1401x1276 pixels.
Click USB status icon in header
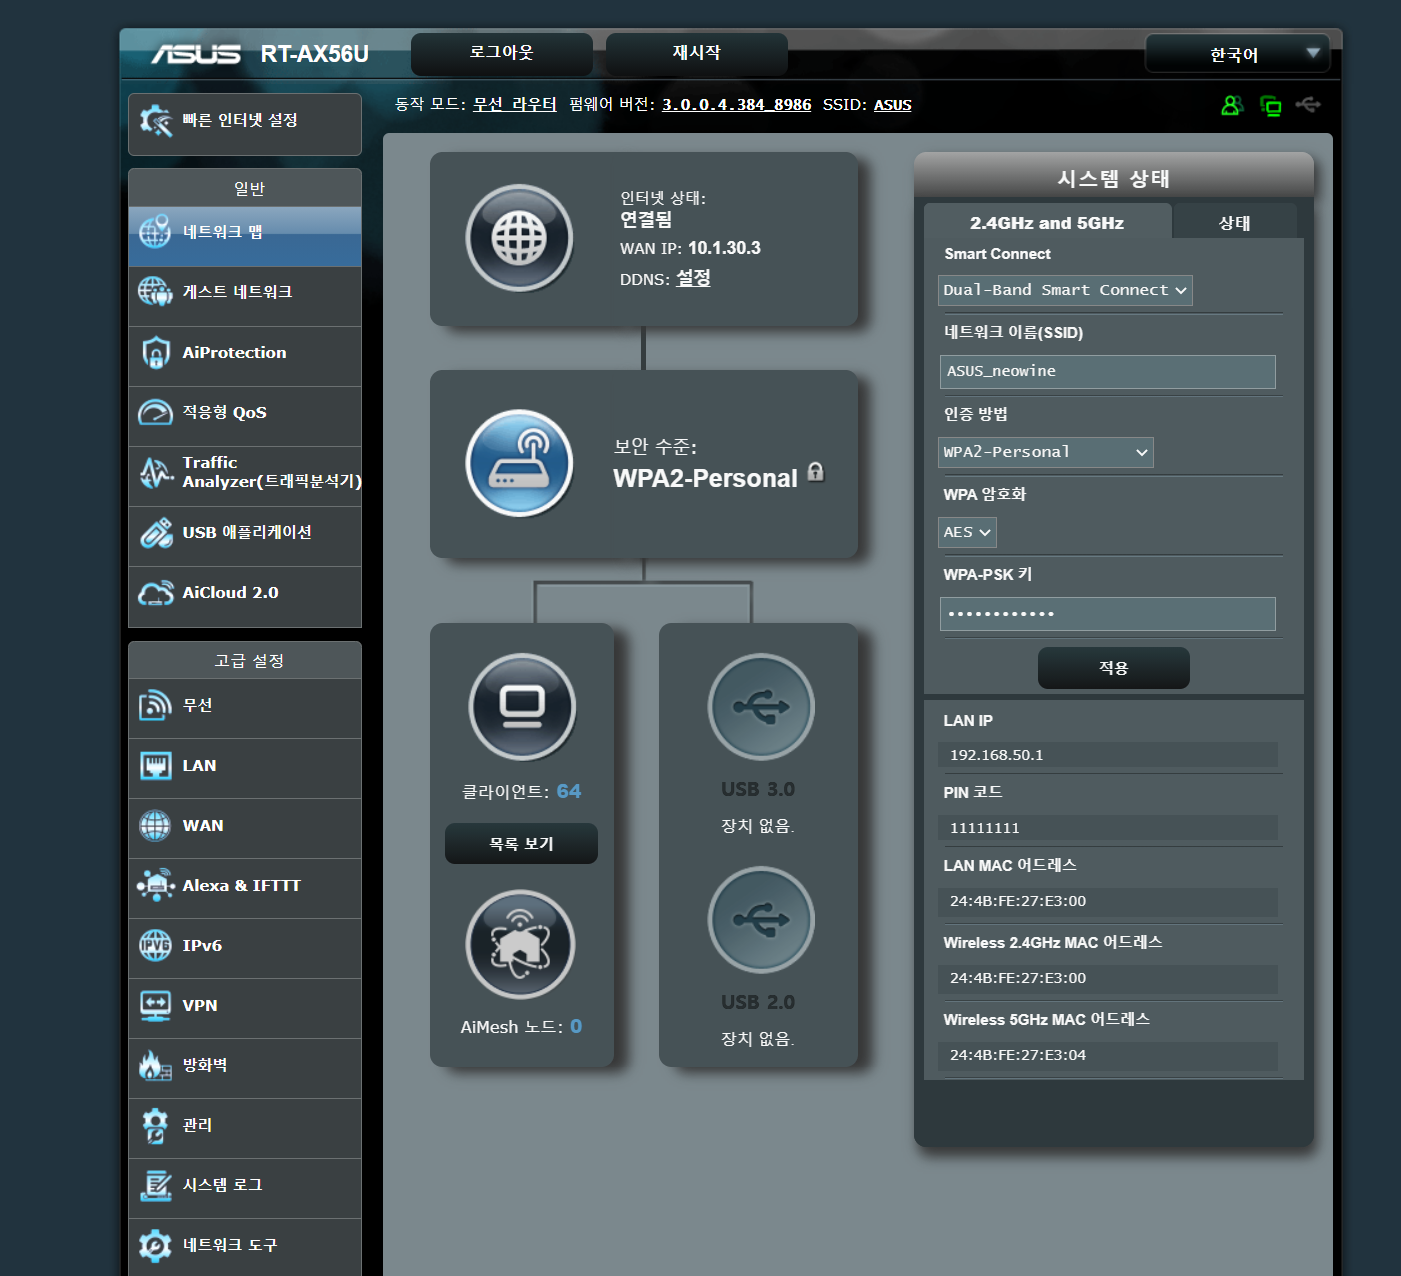[1308, 104]
